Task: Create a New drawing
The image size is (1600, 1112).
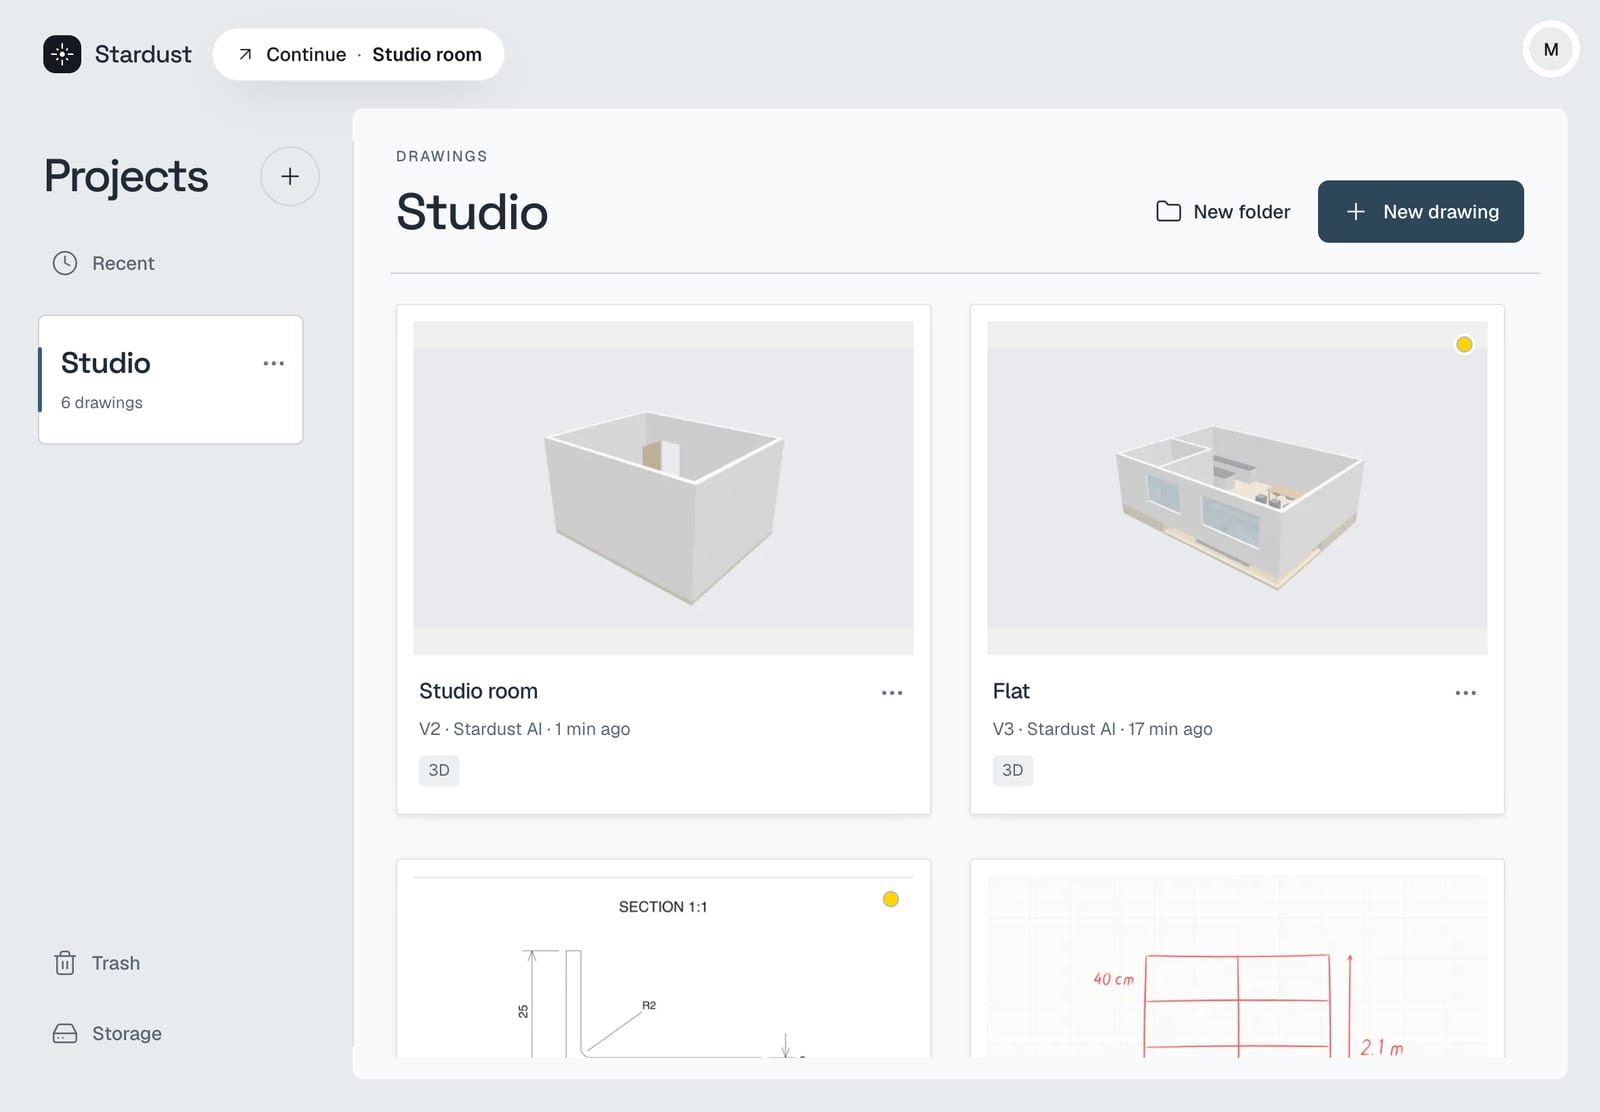Action: click(1420, 211)
